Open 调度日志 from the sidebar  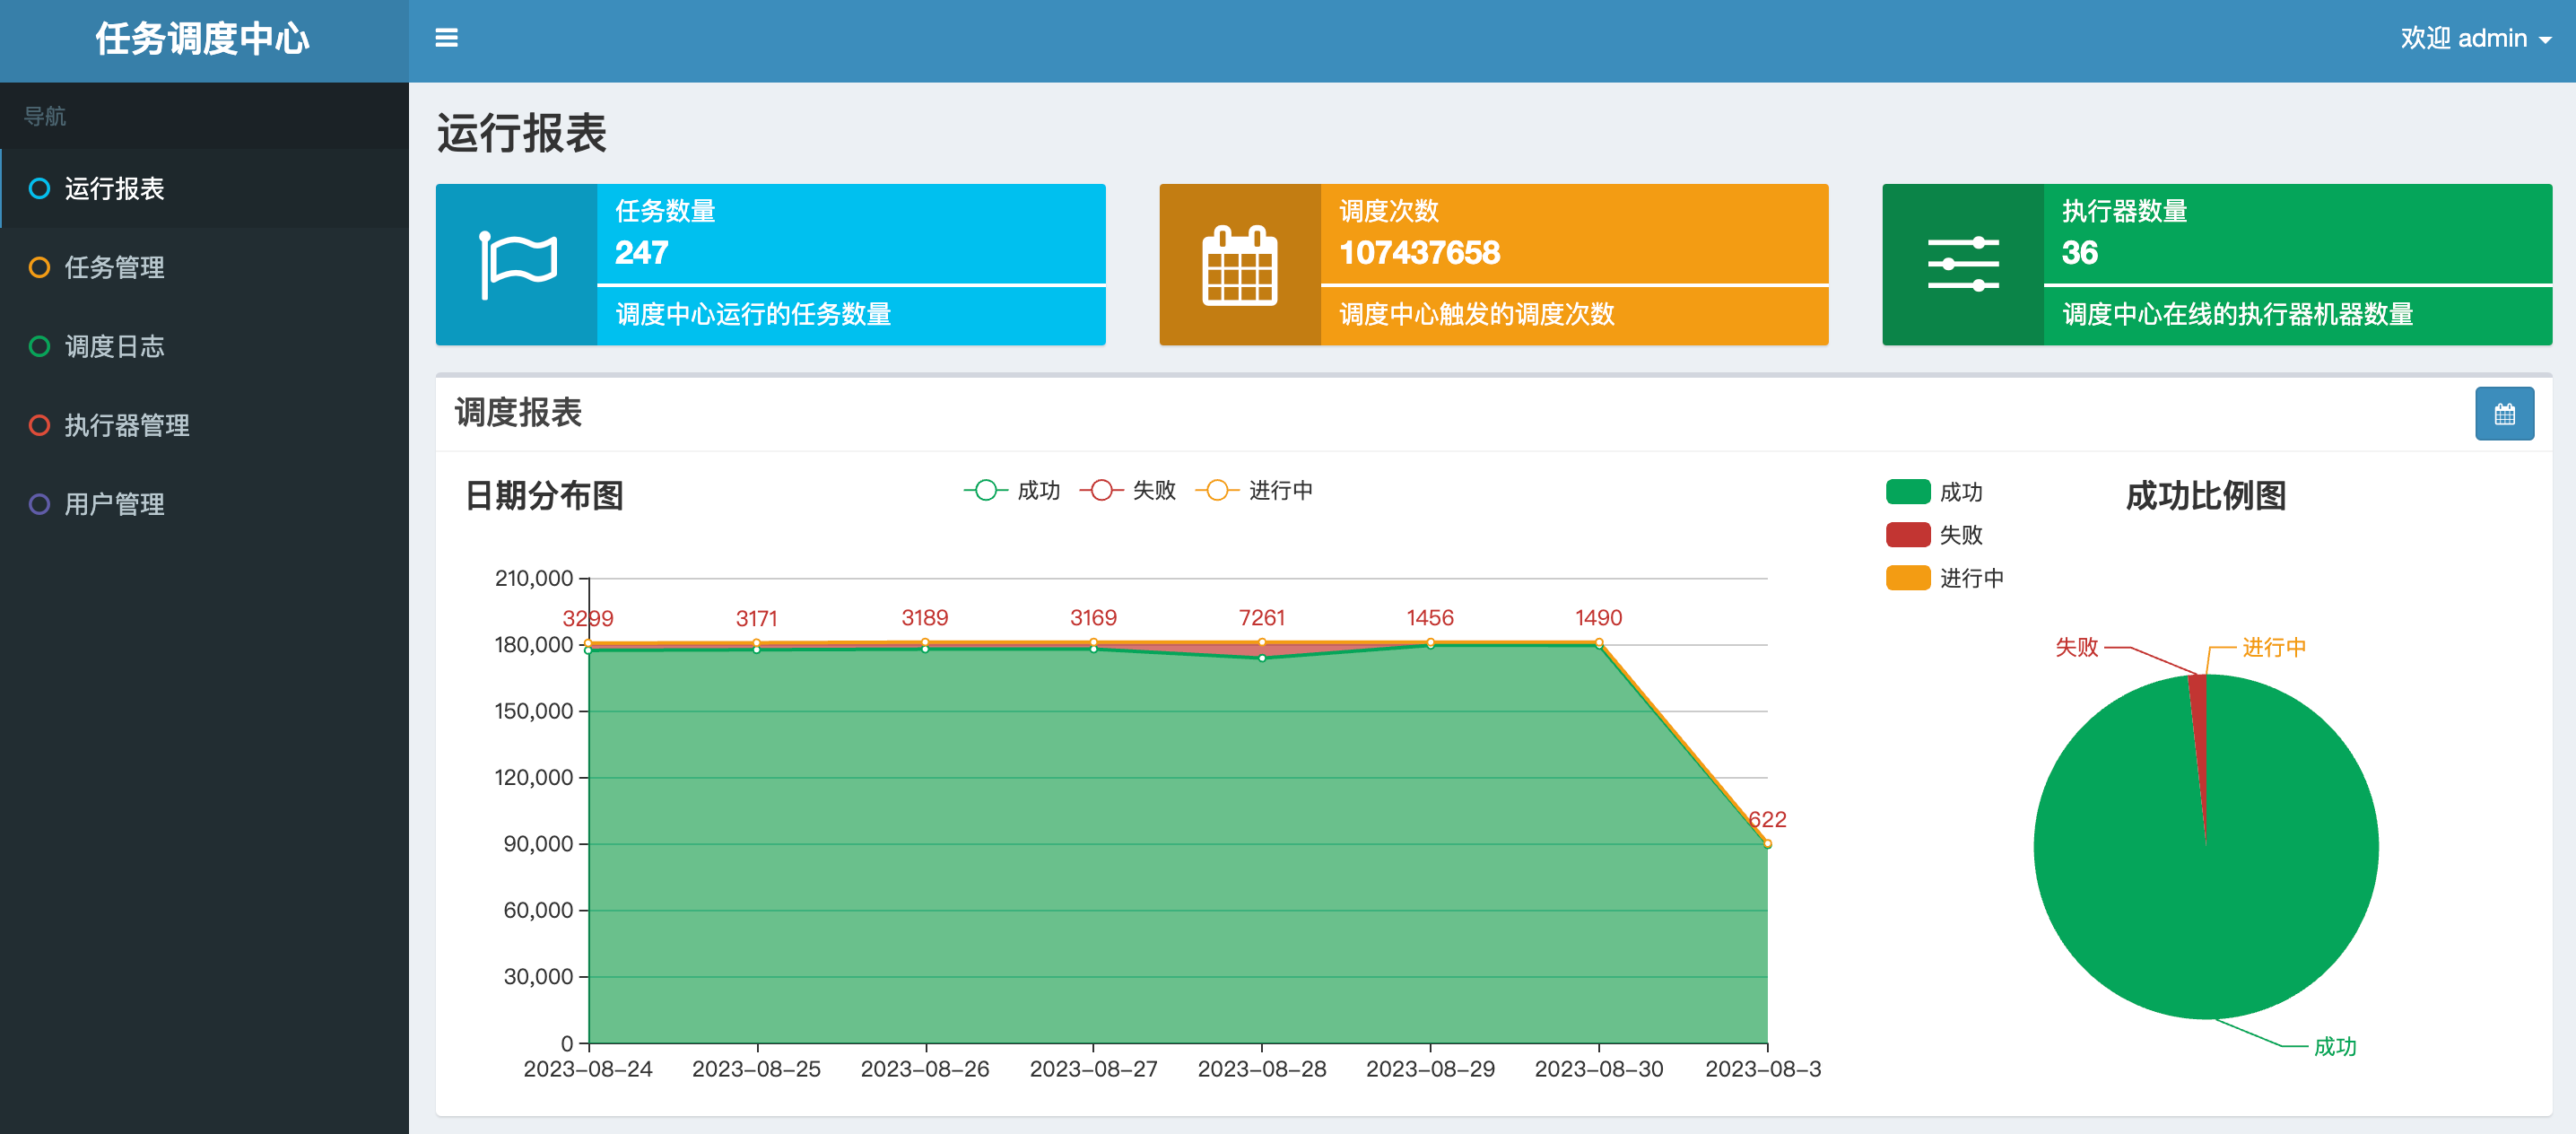coord(204,346)
